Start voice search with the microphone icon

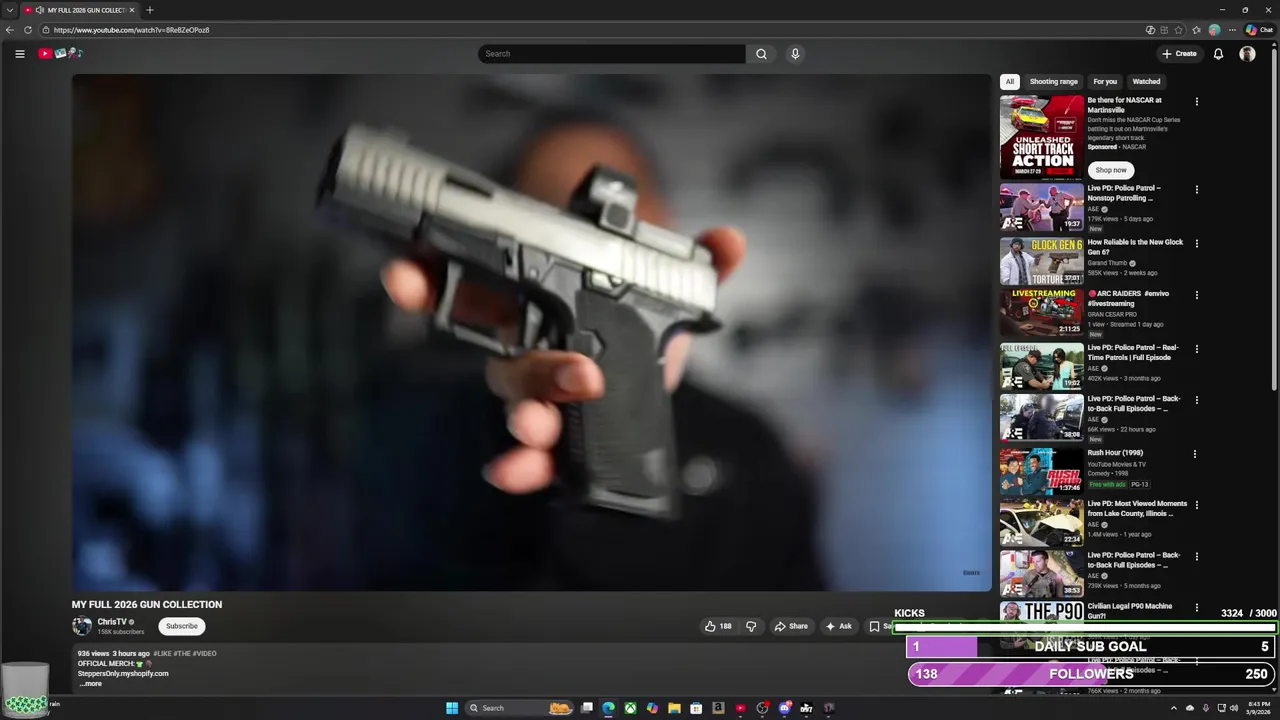click(795, 54)
